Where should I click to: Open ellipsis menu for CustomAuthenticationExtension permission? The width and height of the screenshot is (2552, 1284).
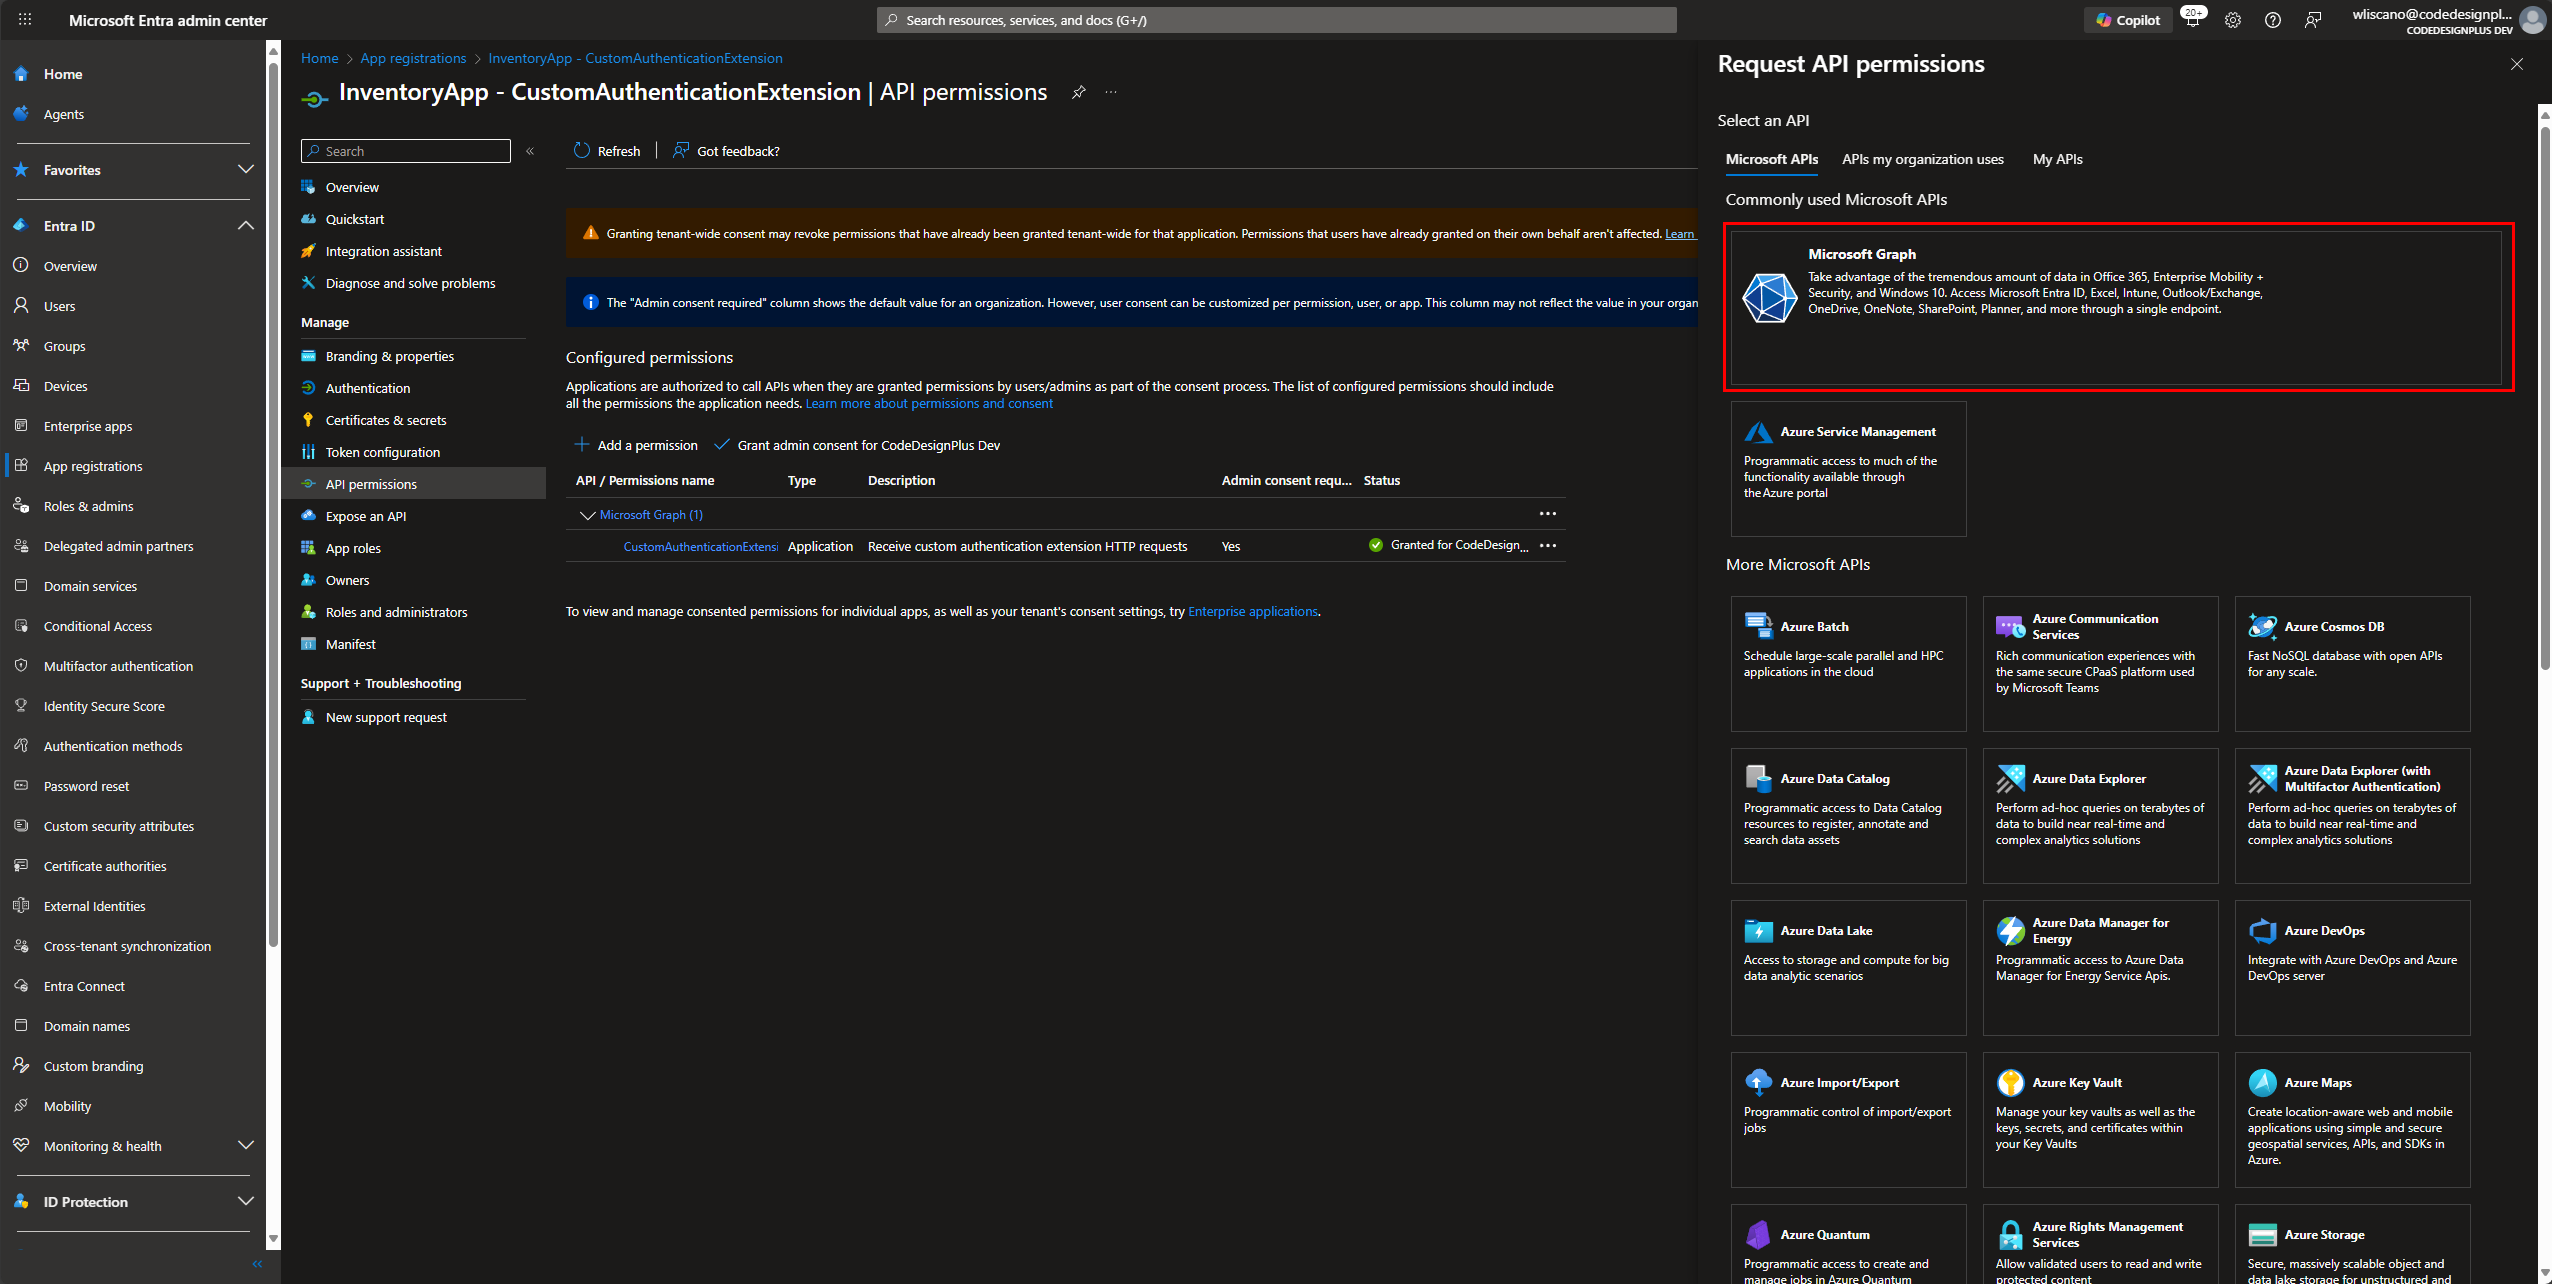1547,546
